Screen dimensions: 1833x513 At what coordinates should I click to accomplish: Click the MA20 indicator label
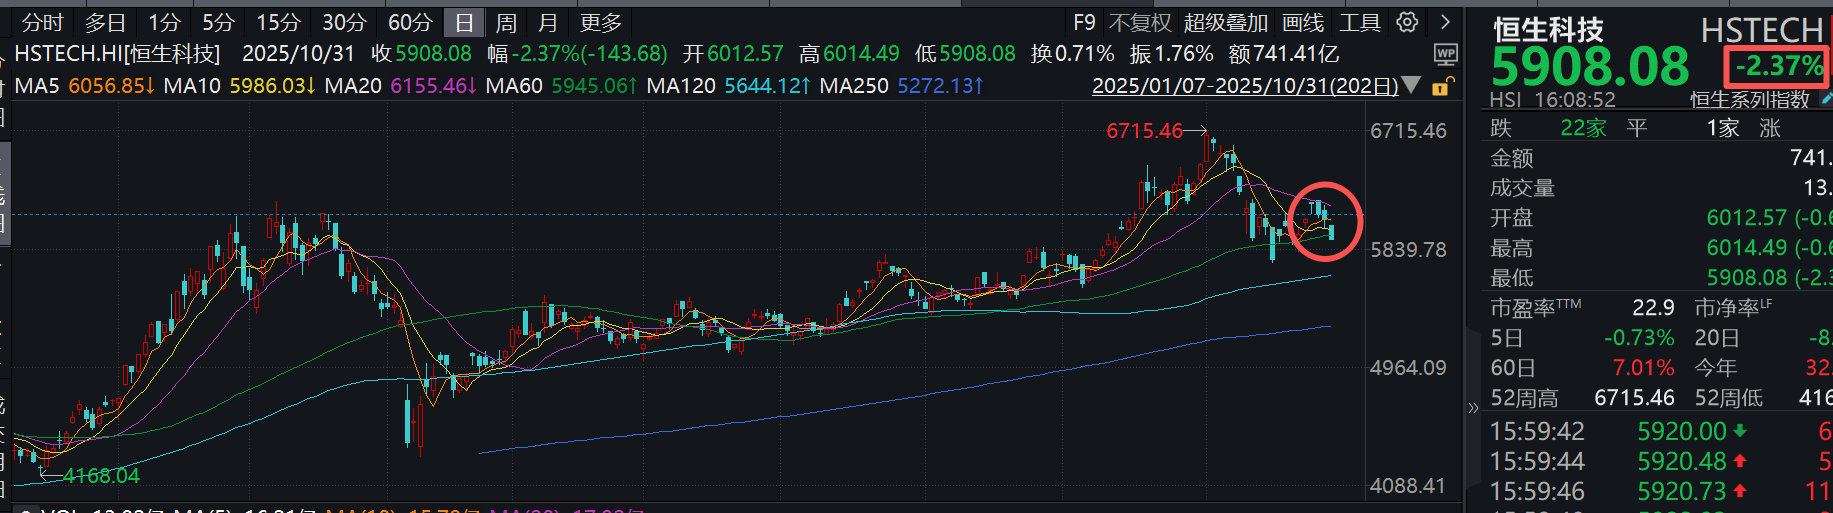point(353,86)
